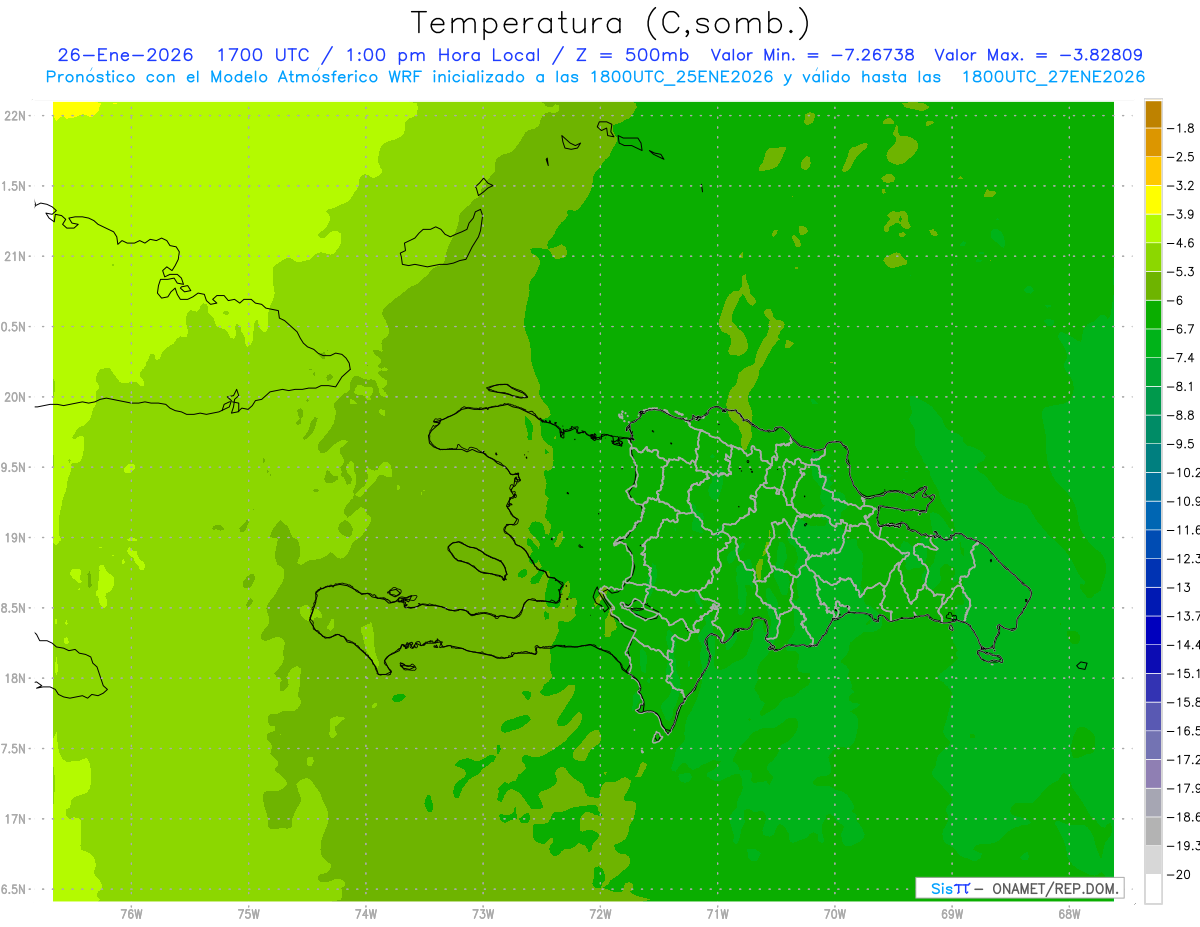Click the '73W' longitude axis label

(483, 912)
